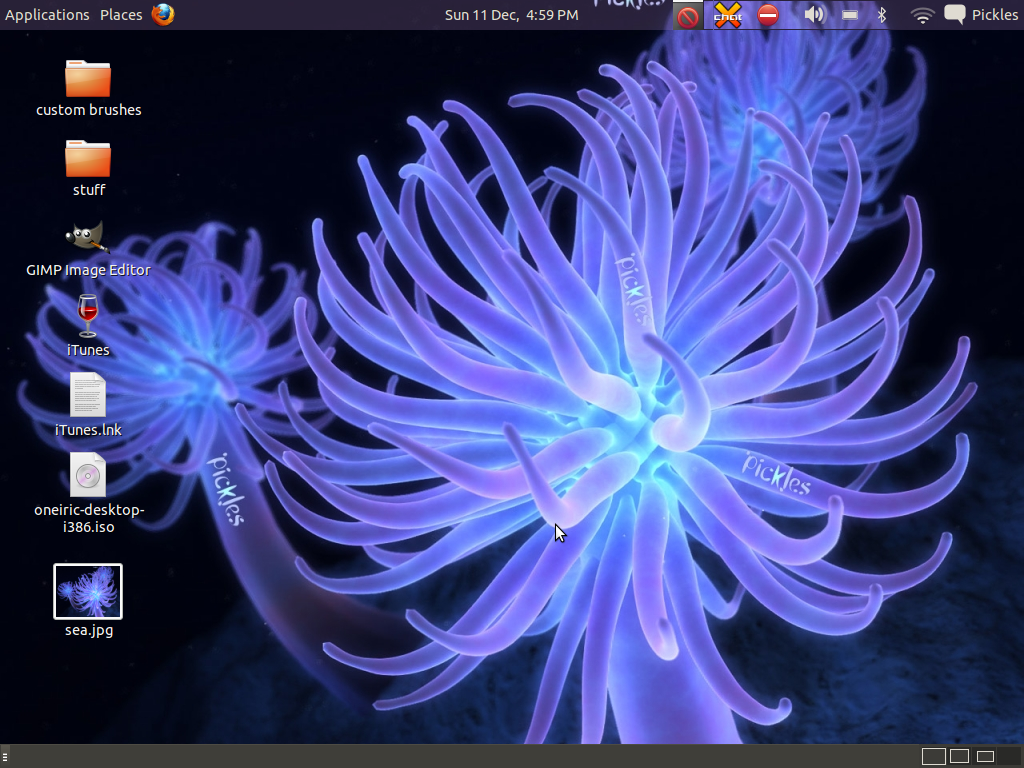Viewport: 1024px width, 768px height.
Task: Open the Places menu
Action: coord(121,14)
